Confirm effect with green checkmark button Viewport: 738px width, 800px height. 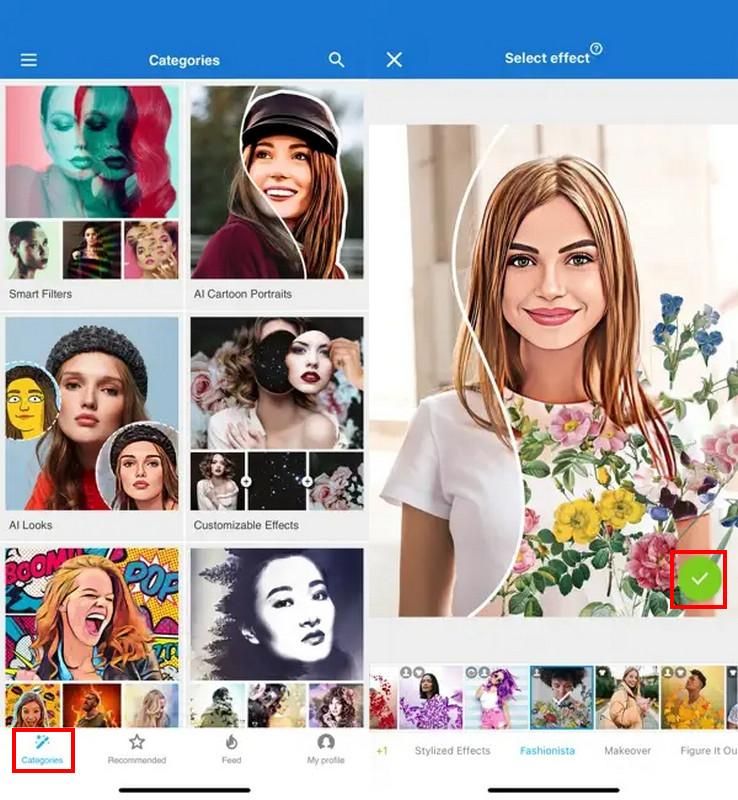pos(699,579)
